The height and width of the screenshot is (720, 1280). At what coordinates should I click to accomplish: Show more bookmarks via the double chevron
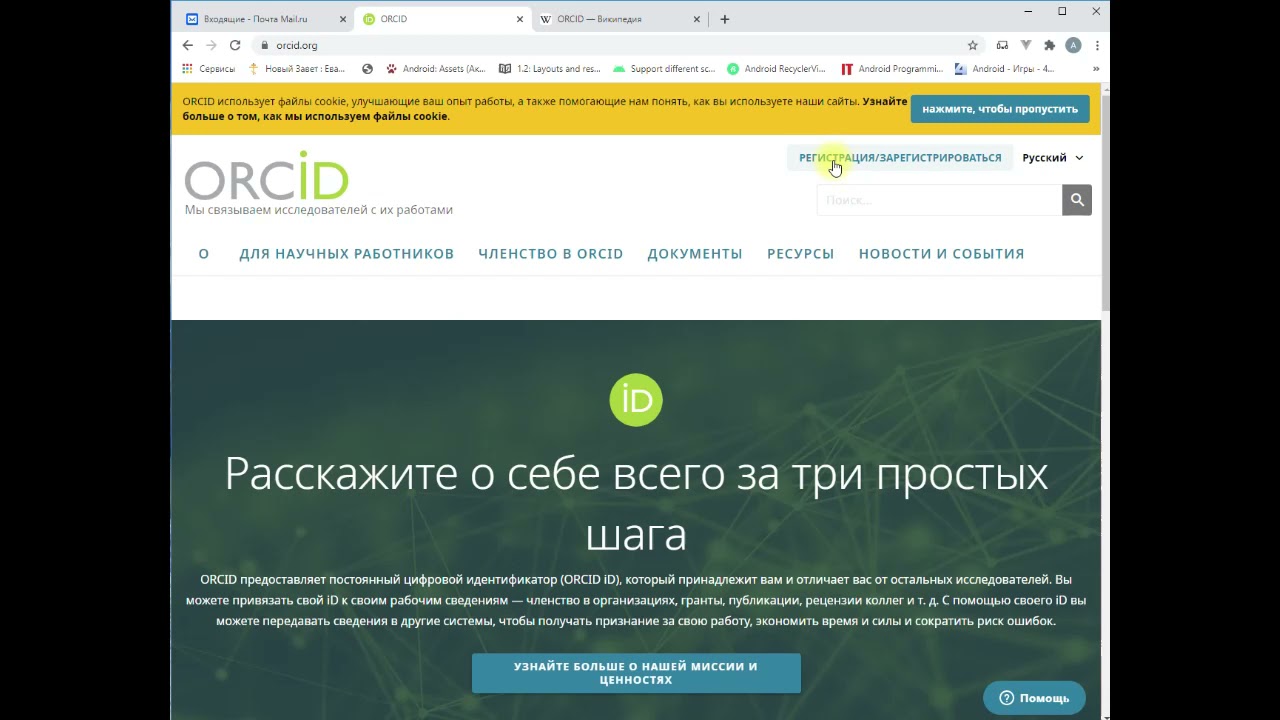(x=1096, y=69)
